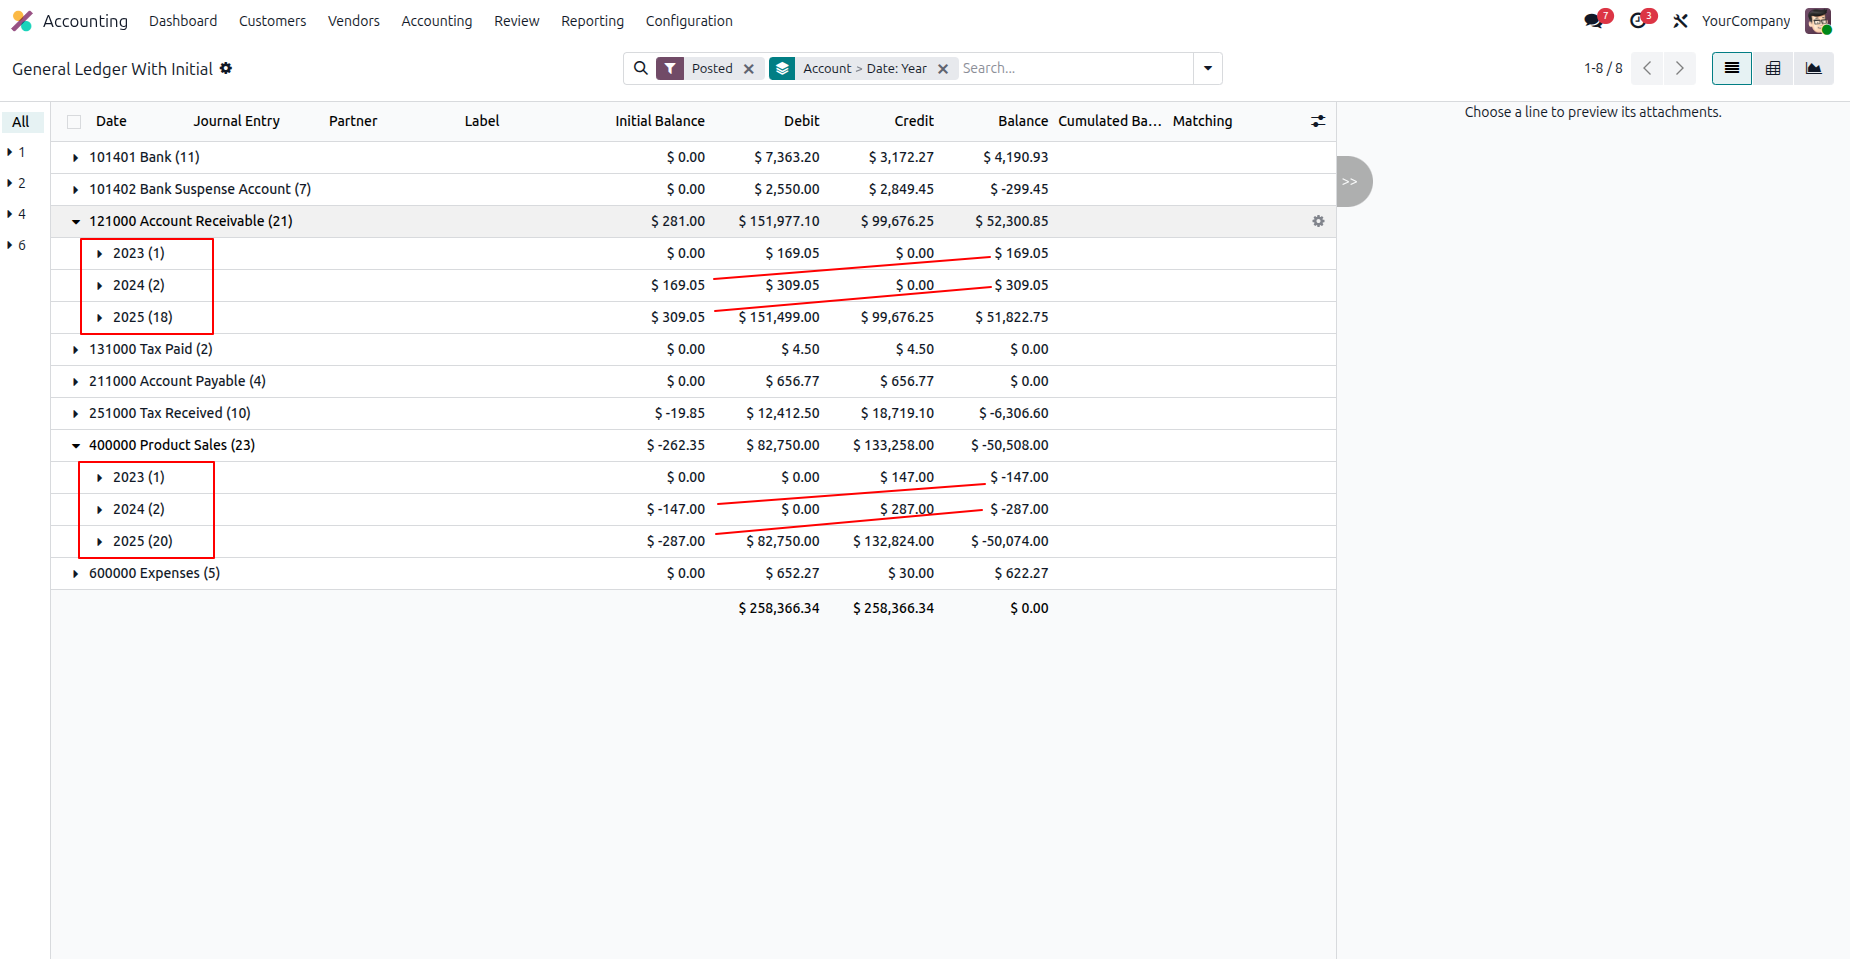The height and width of the screenshot is (959, 1850).
Task: Open the conversations messages icon
Action: tap(1594, 21)
